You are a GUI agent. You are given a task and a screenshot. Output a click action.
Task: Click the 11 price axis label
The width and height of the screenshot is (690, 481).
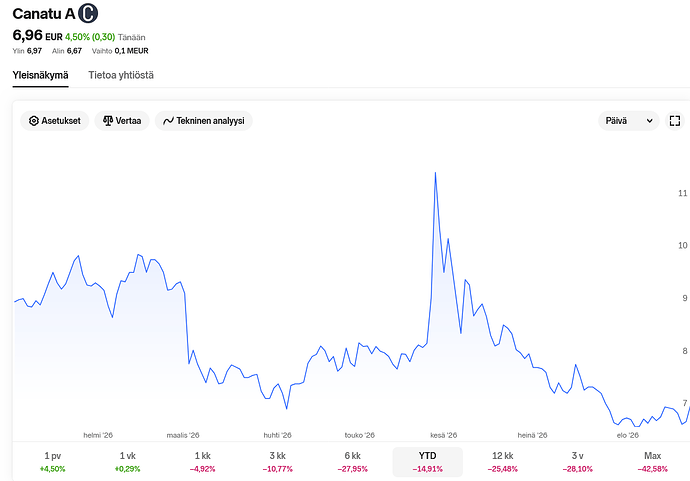coord(683,193)
